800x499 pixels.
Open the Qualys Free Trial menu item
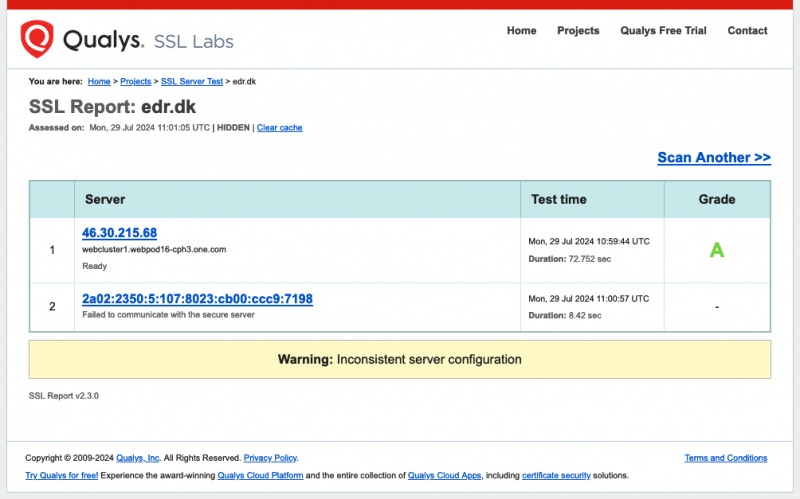663,31
